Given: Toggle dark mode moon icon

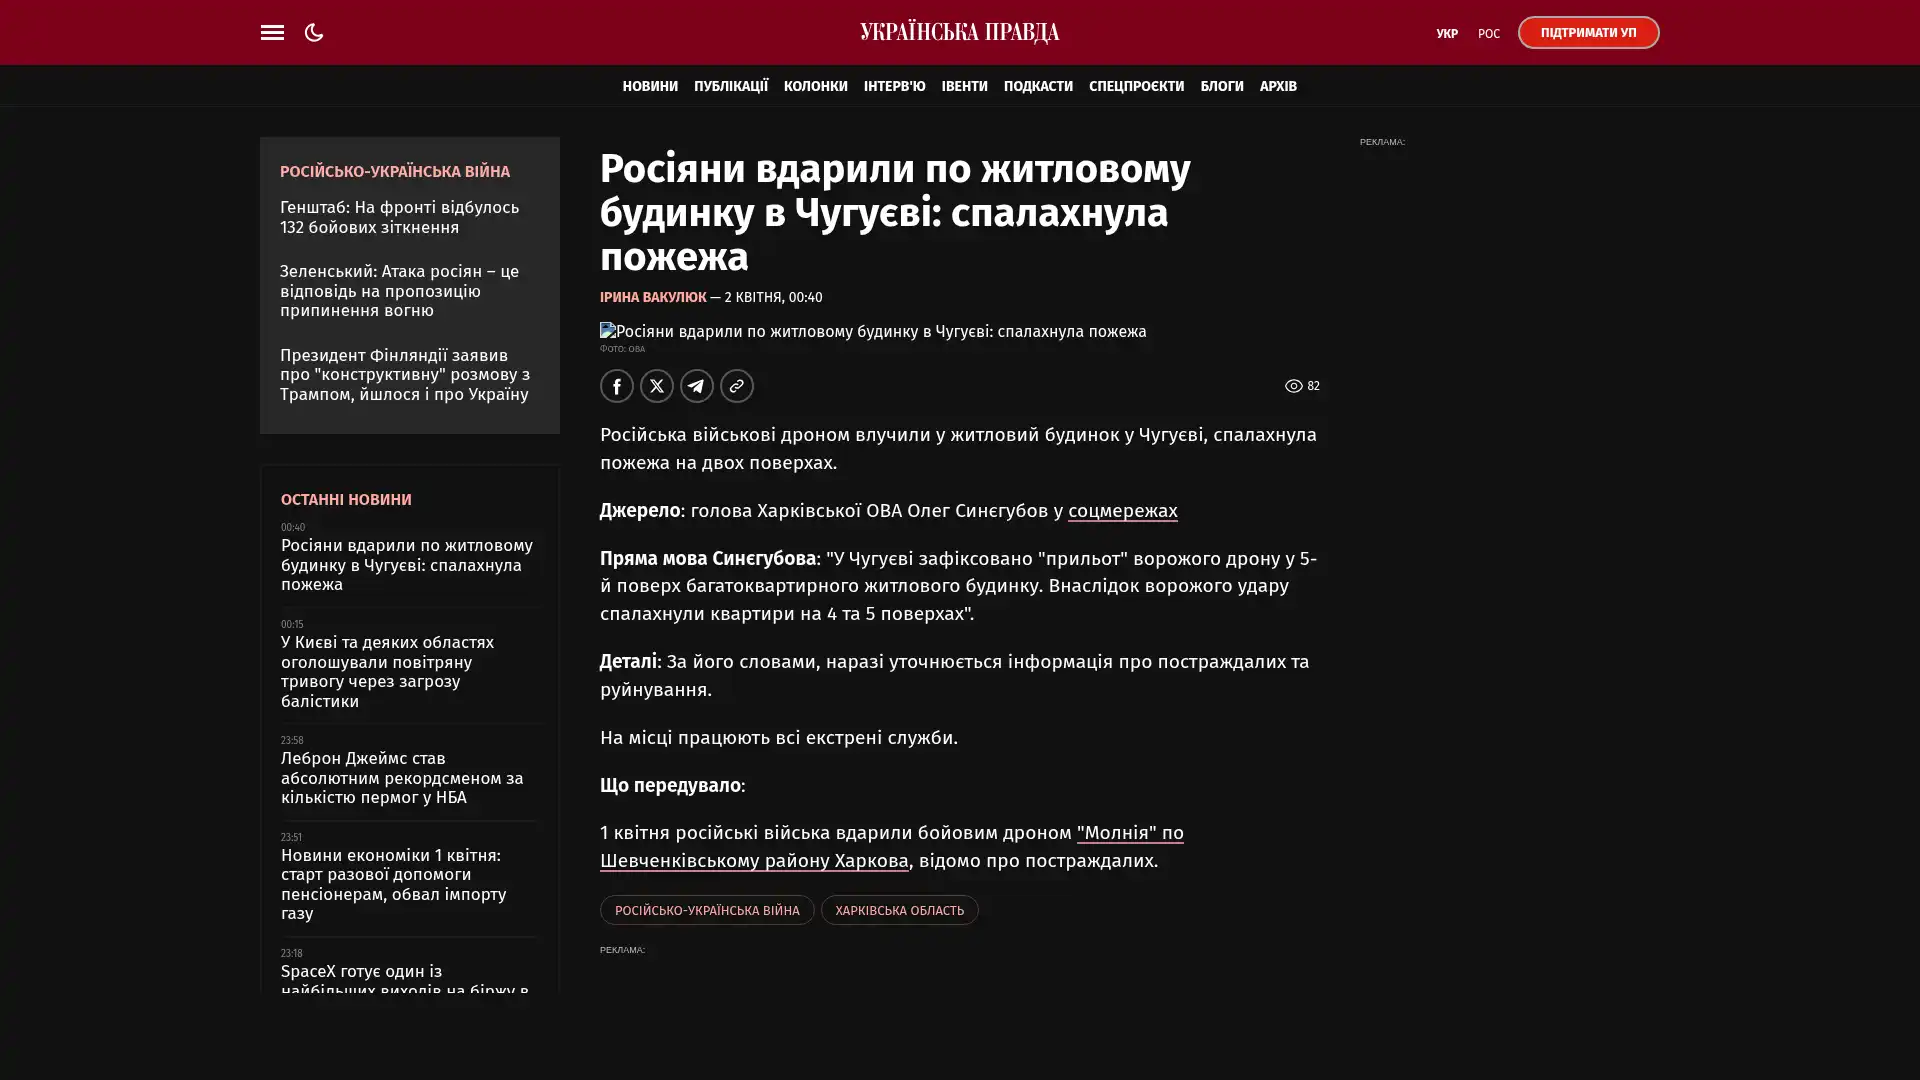Looking at the screenshot, I should point(314,32).
